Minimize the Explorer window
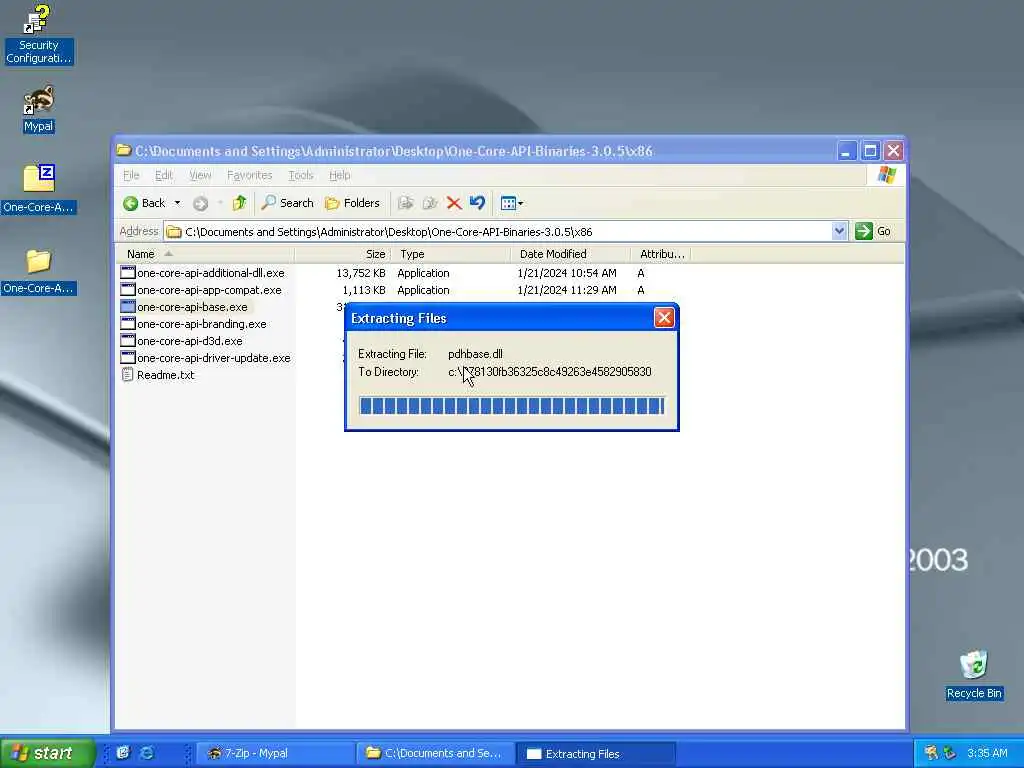 [846, 151]
